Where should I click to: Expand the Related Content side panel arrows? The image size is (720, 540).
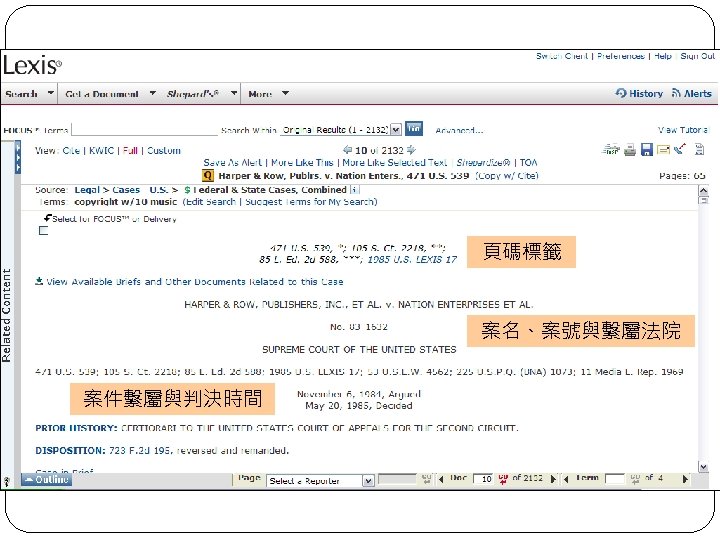pos(18,158)
